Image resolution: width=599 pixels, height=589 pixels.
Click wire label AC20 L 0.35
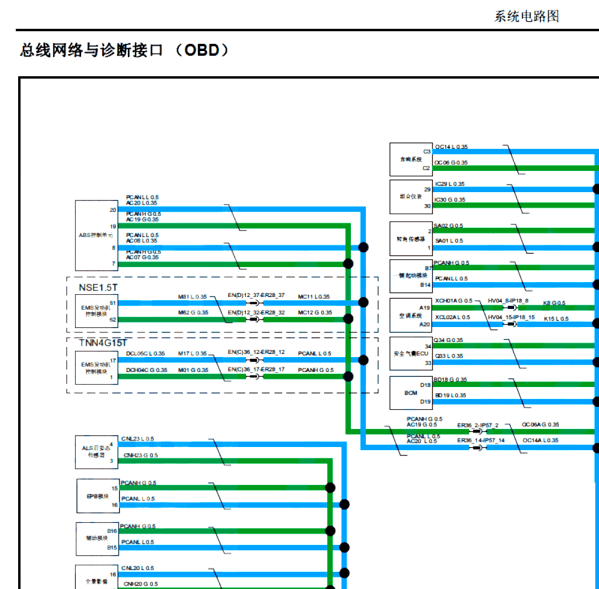click(x=142, y=203)
